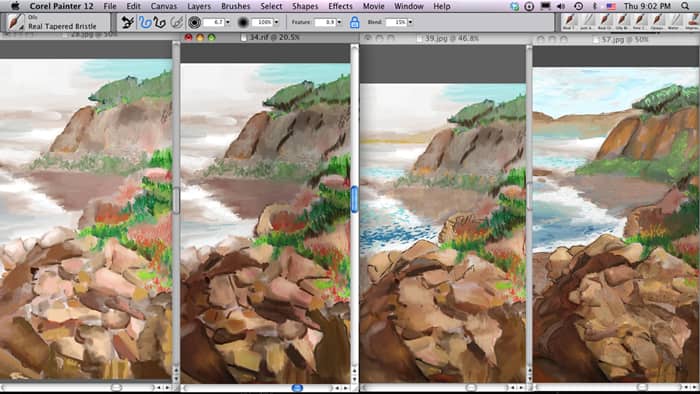Select the seventh recent brush in the strip

click(x=675, y=21)
